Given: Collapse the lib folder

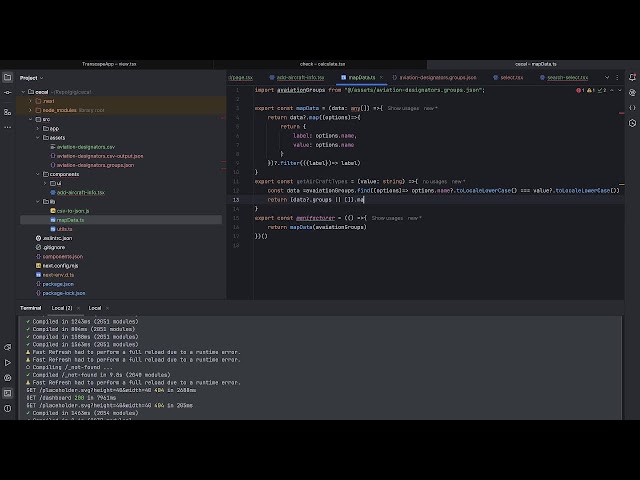Looking at the screenshot, I should (38, 202).
